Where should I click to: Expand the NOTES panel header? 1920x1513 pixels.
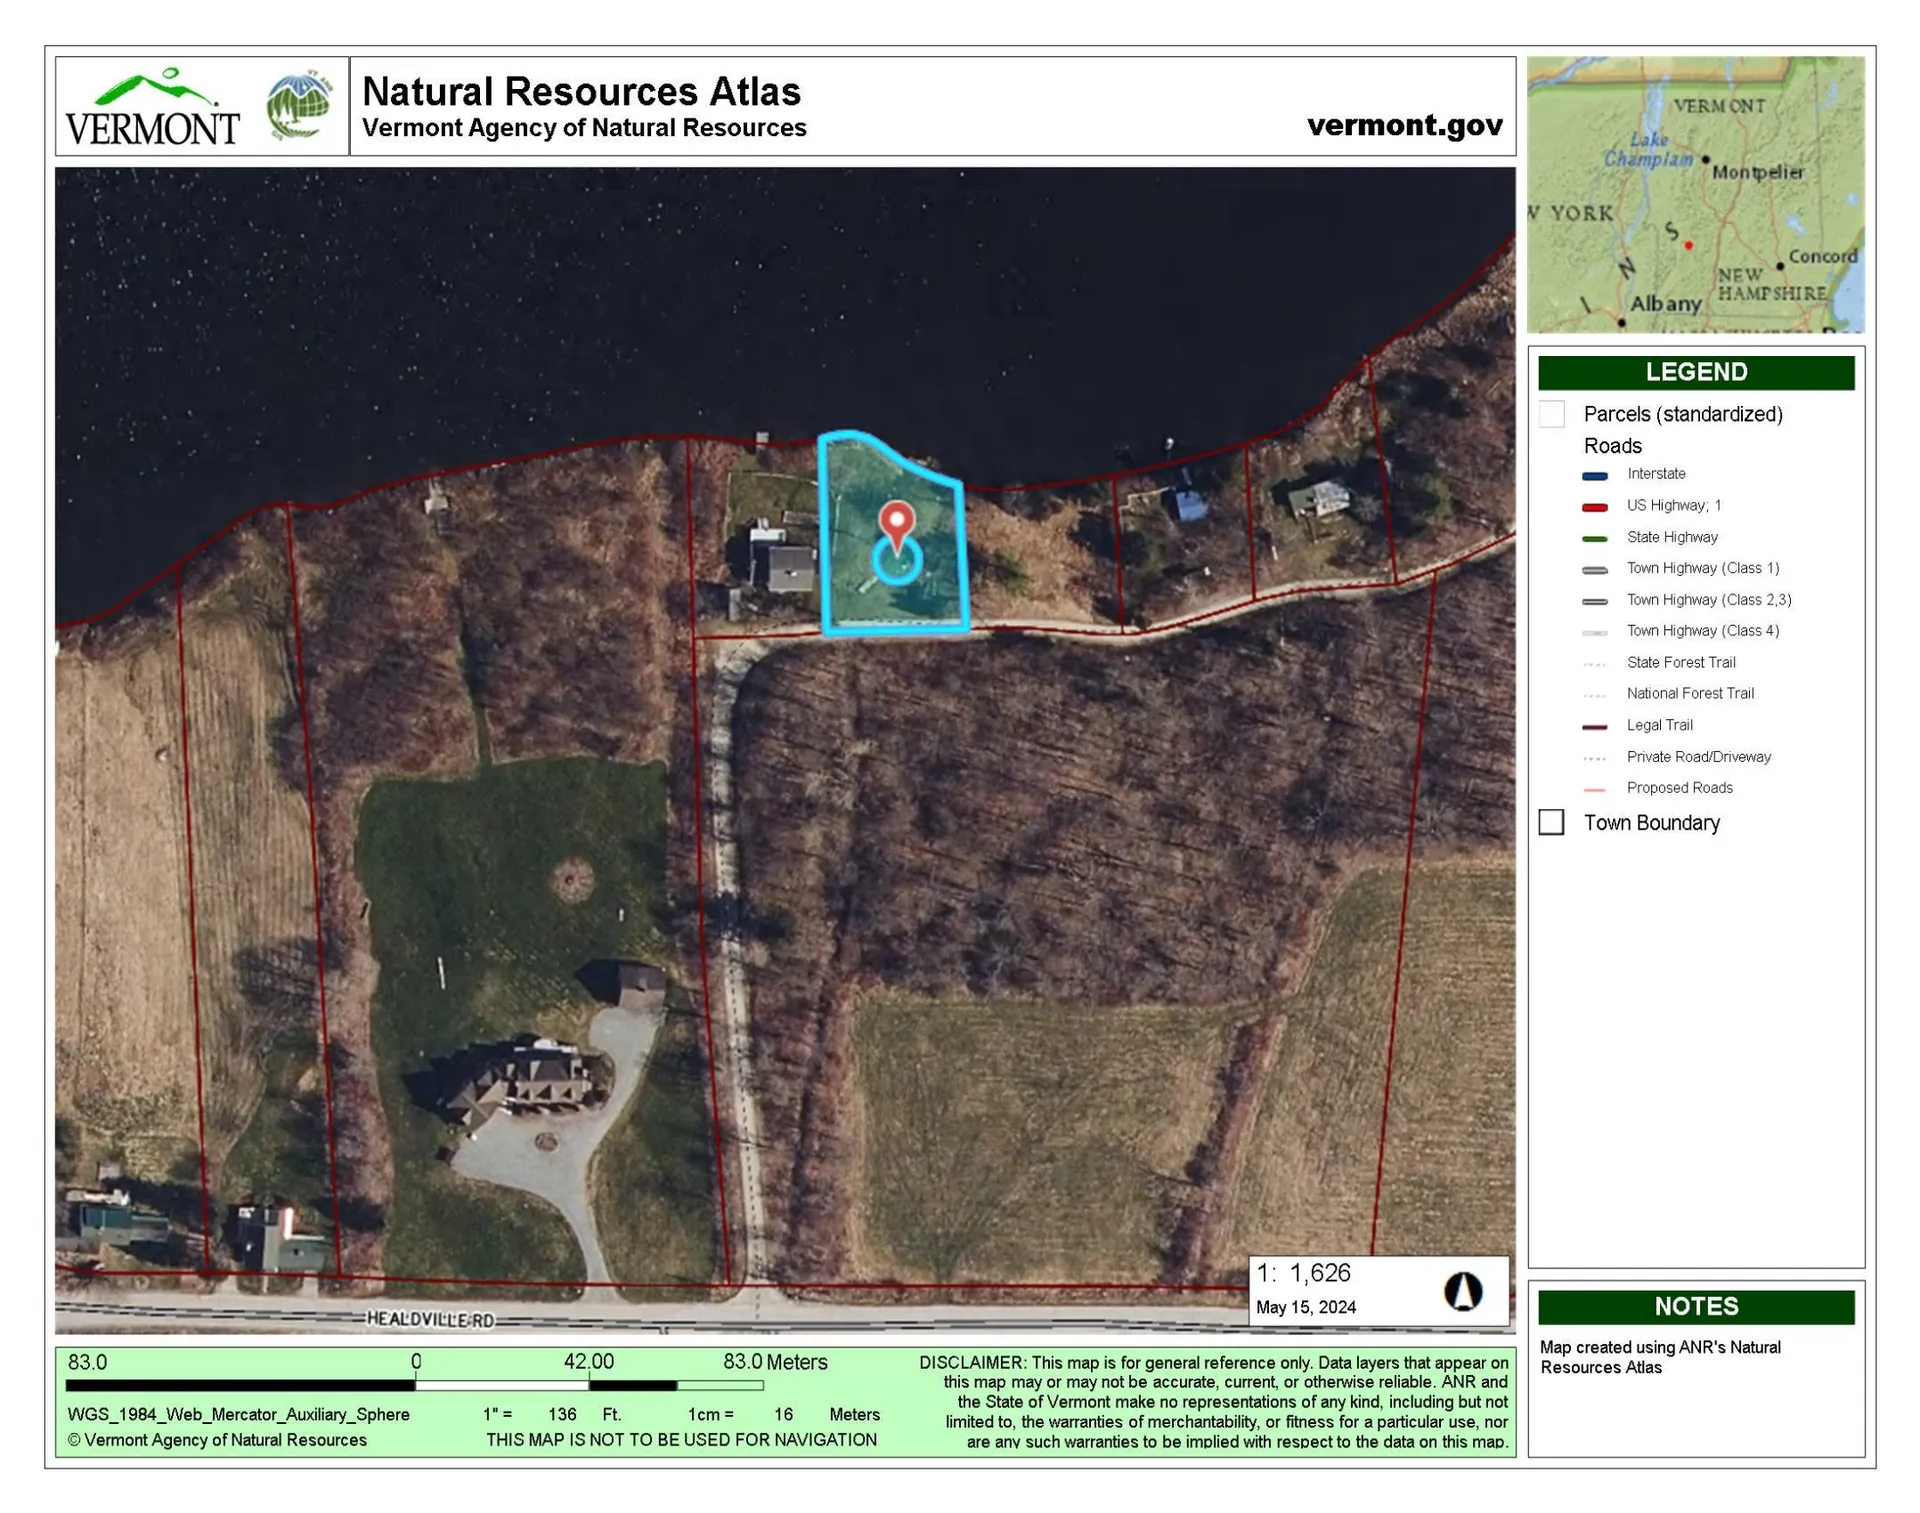pyautogui.click(x=1696, y=1306)
